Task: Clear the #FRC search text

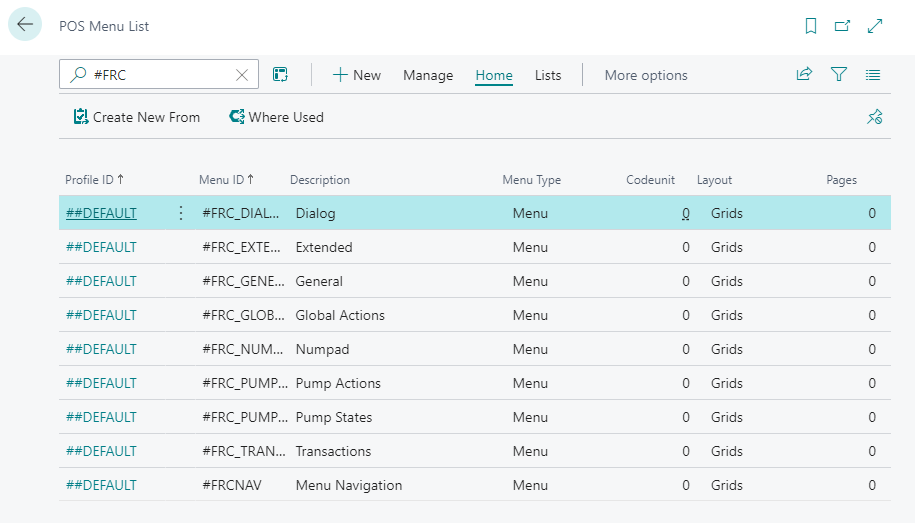Action: tap(241, 75)
